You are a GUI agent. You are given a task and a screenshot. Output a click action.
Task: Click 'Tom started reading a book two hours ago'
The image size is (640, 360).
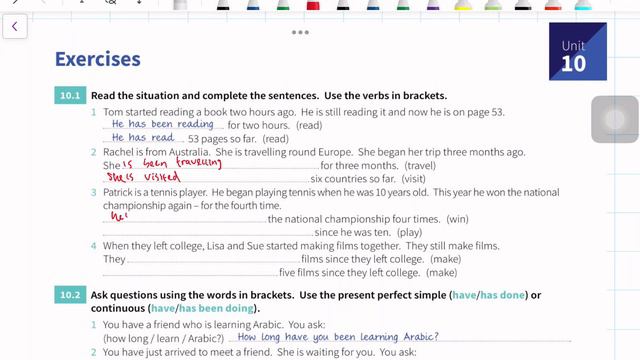click(200, 112)
